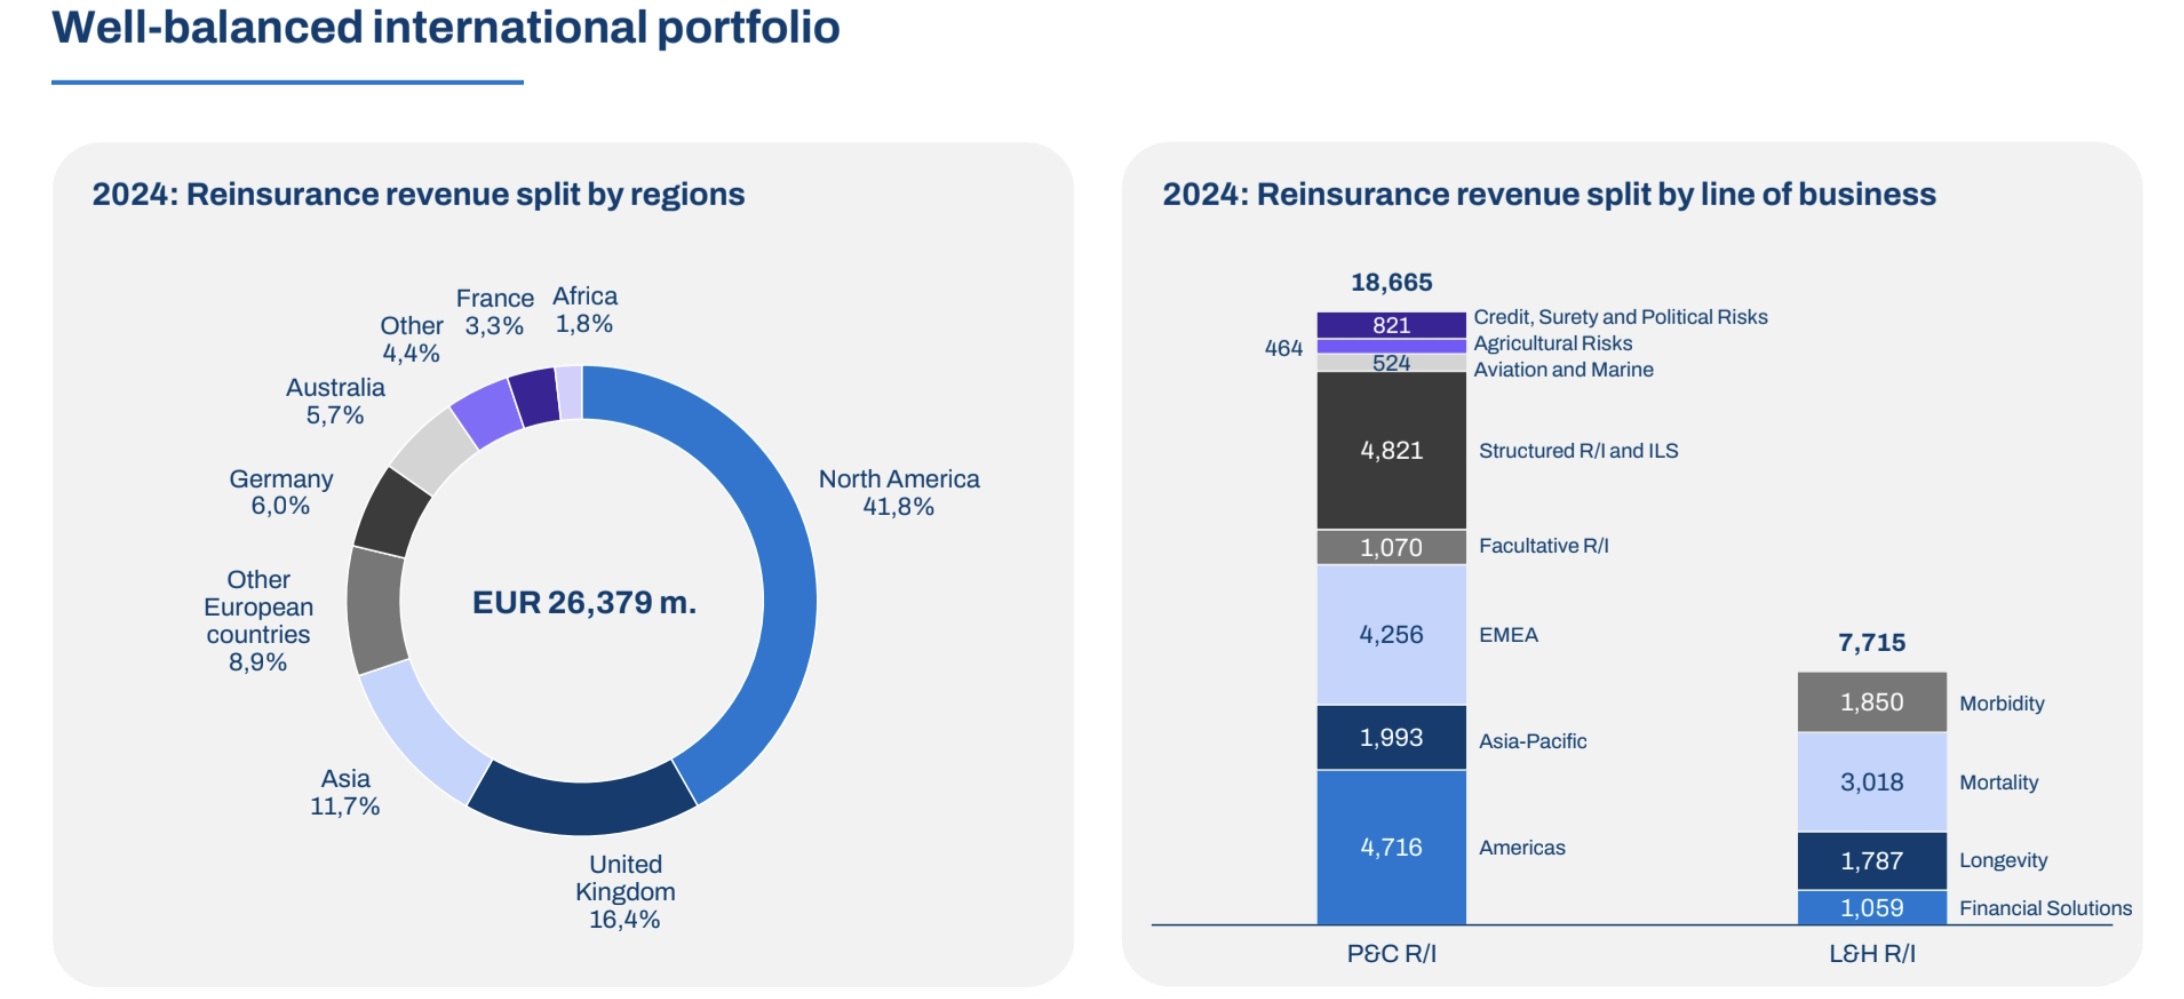2184x999 pixels.
Task: Click the France dark-purple donut segment
Action: [x=535, y=397]
